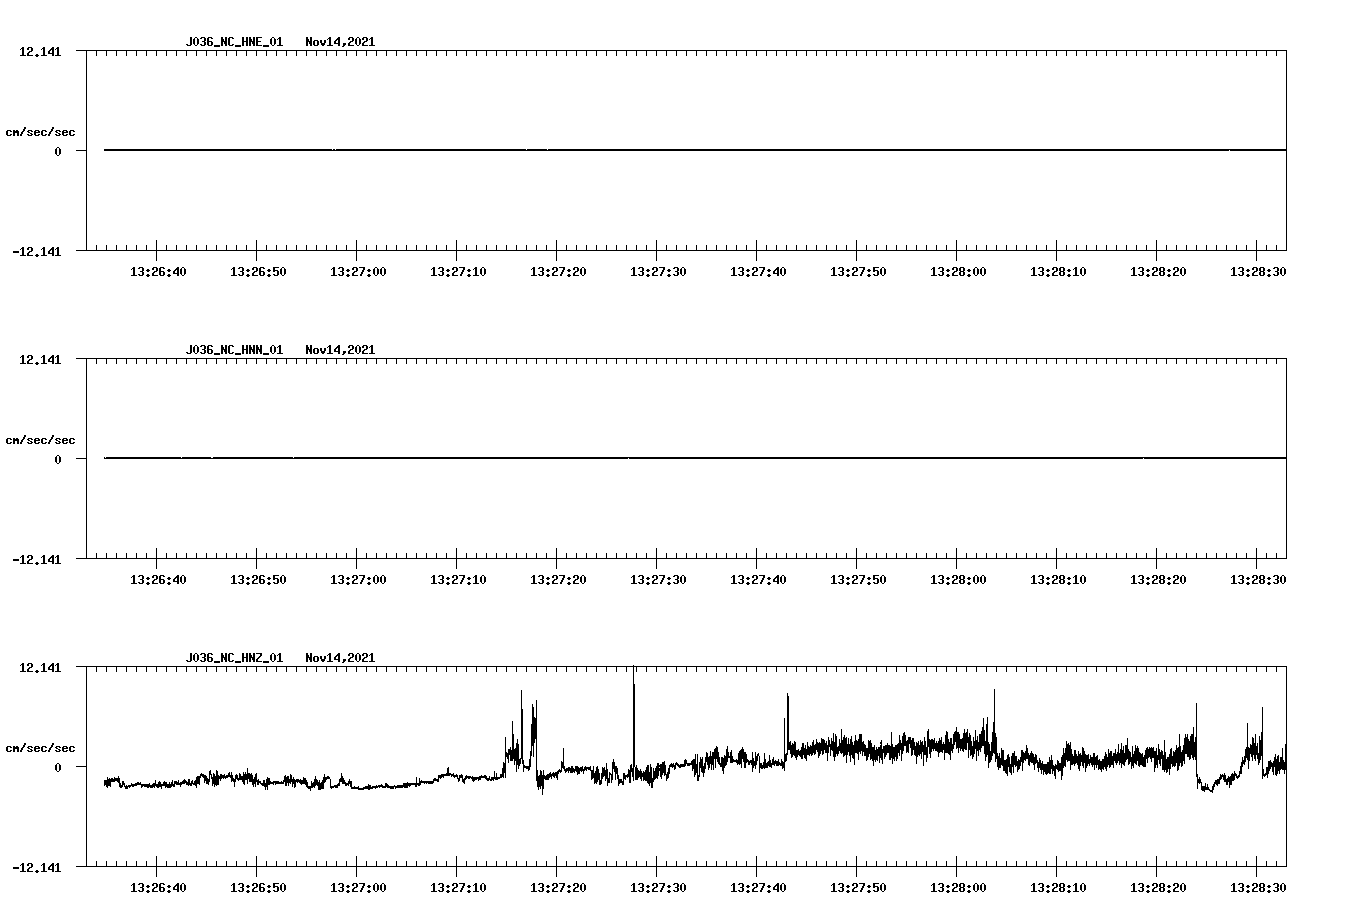Viewport: 1358px width, 924px height.
Task: Click the 0 axis label on HNN chart
Action: [x=58, y=459]
